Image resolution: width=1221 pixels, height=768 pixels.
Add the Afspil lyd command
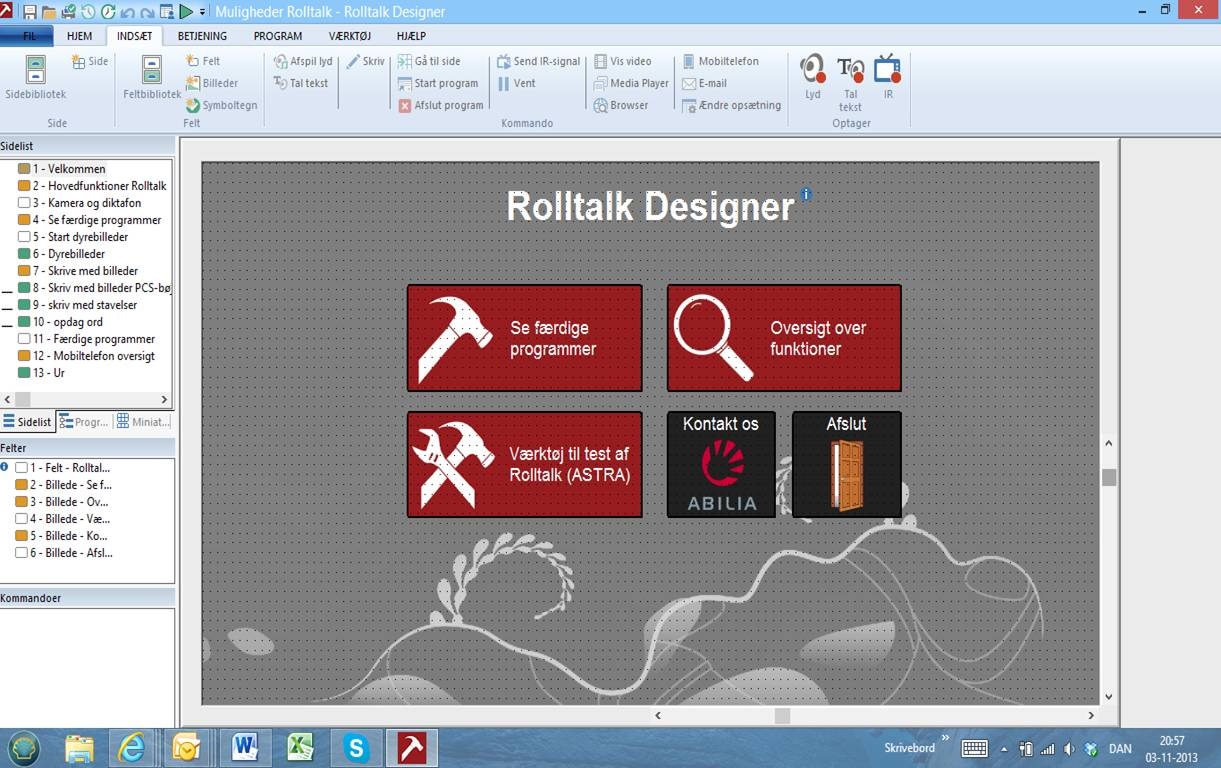(303, 61)
